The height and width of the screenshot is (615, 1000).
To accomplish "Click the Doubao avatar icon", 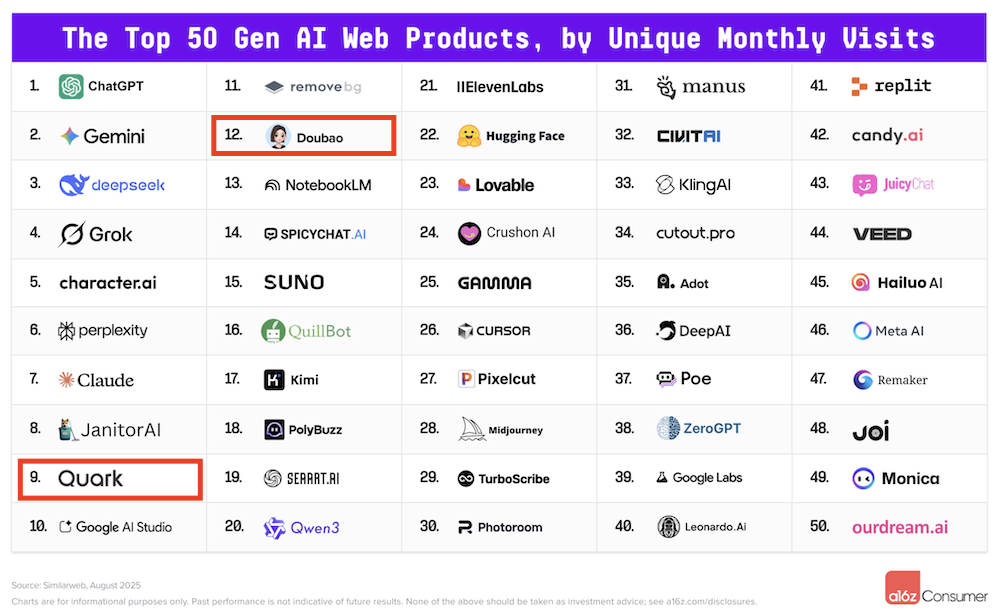I will pyautogui.click(x=278, y=137).
